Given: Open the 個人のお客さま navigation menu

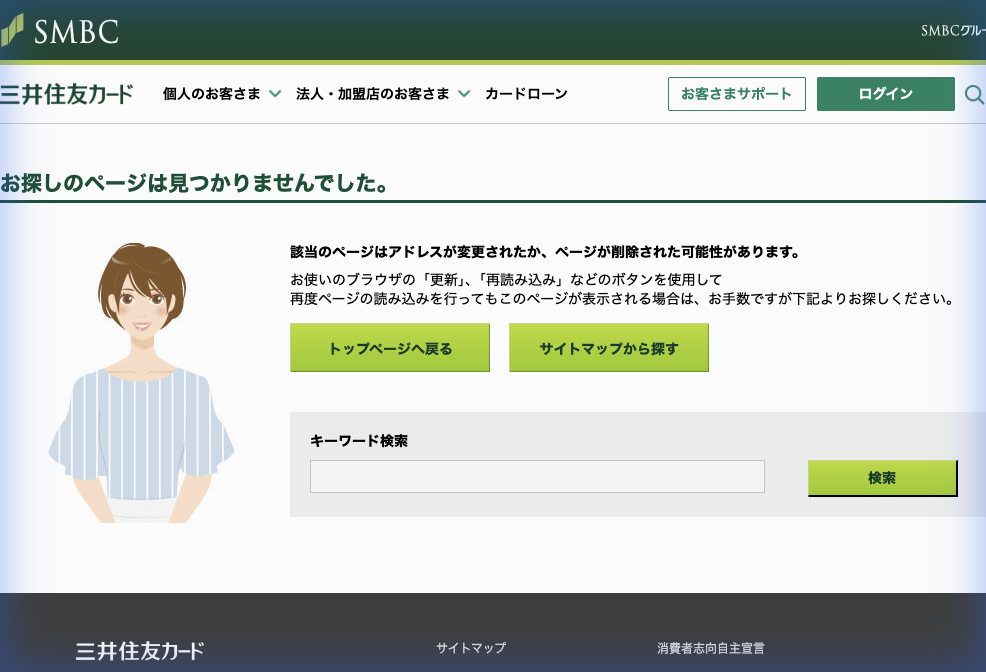Looking at the screenshot, I should (210, 94).
